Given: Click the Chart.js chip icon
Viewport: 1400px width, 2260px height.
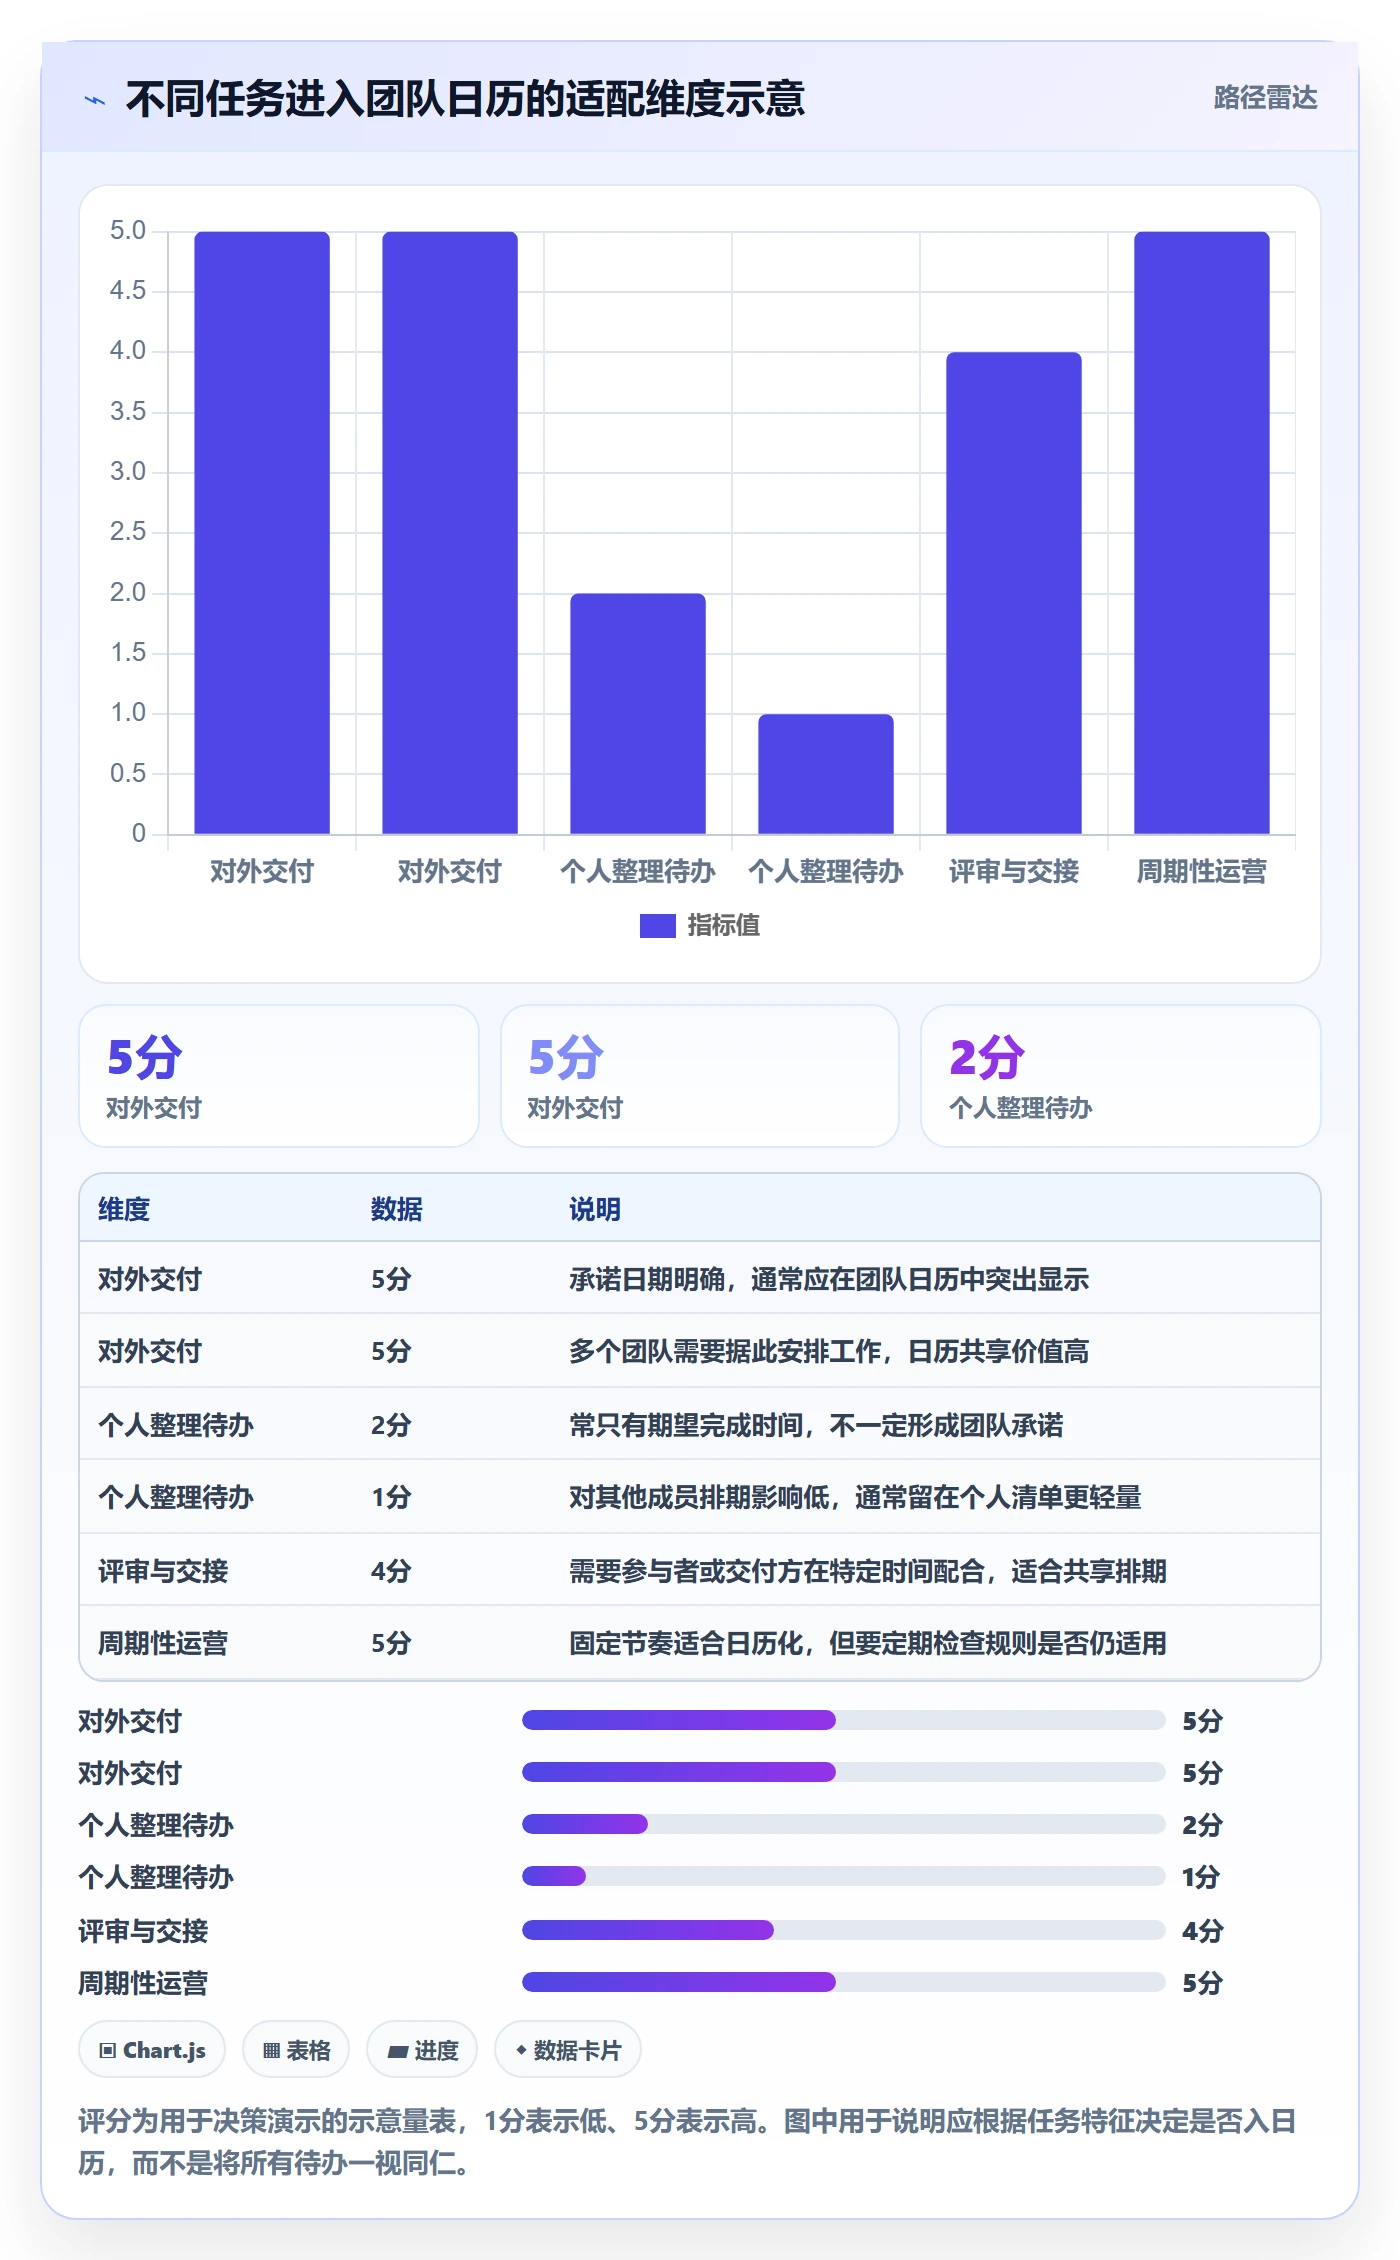Looking at the screenshot, I should [108, 2051].
